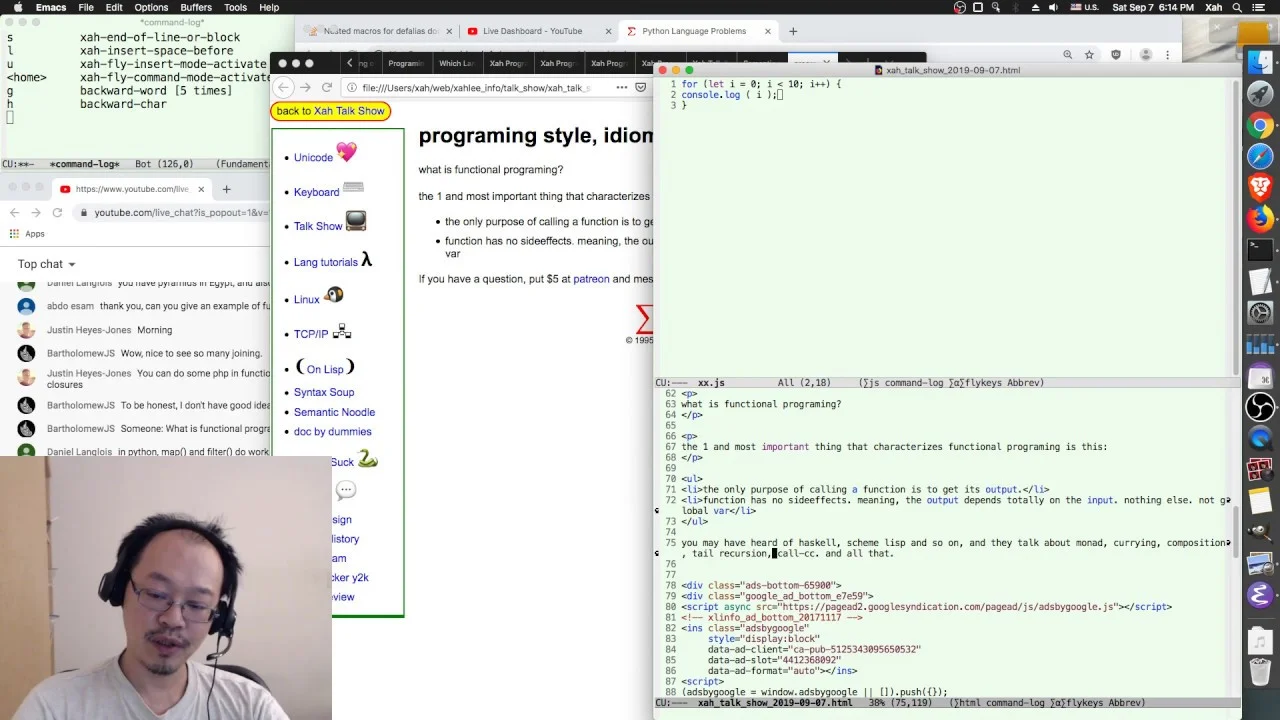This screenshot has height=720, width=1280.
Task: Bookmark this page with the star icon
Action: coord(1089,55)
